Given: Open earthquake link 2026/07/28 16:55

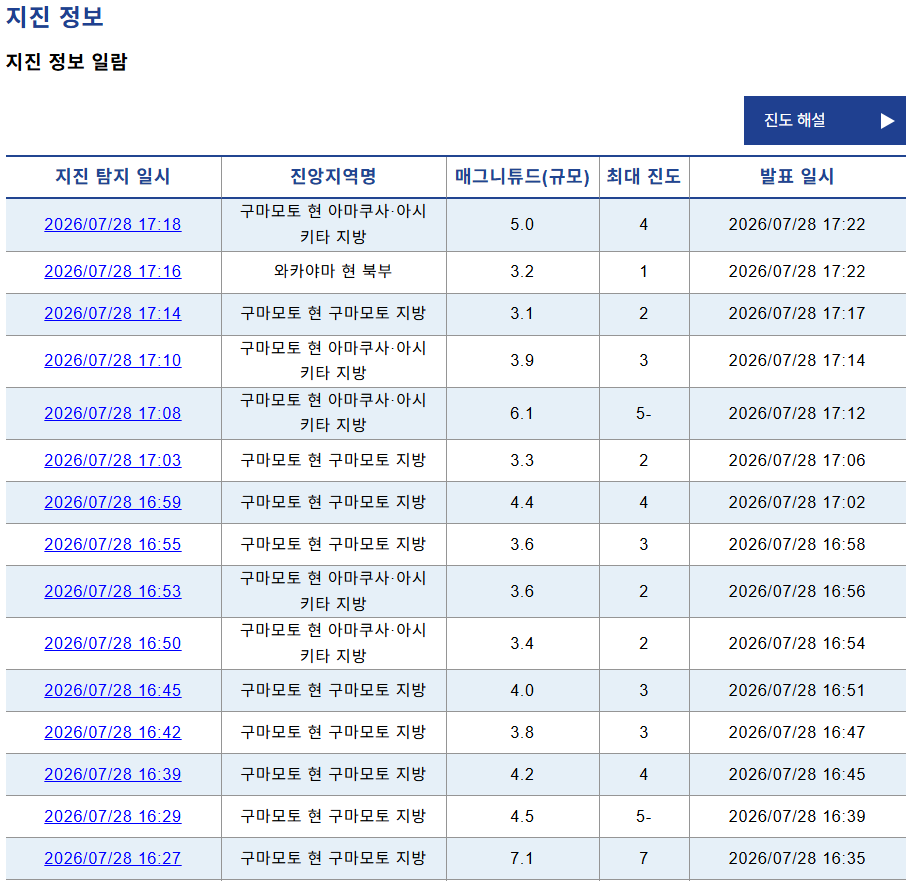Looking at the screenshot, I should point(113,544).
